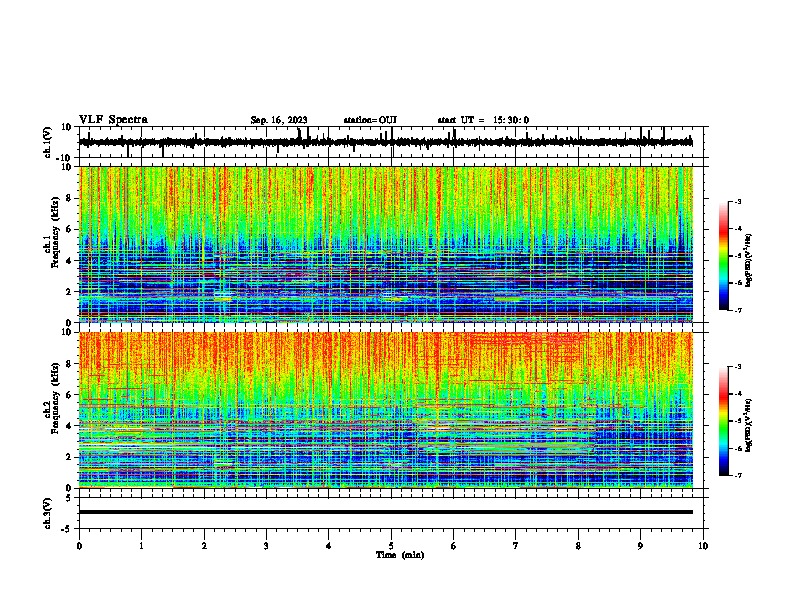This screenshot has width=792, height=612.
Task: Click the ch.3 flat black trace line
Action: (x=386, y=512)
